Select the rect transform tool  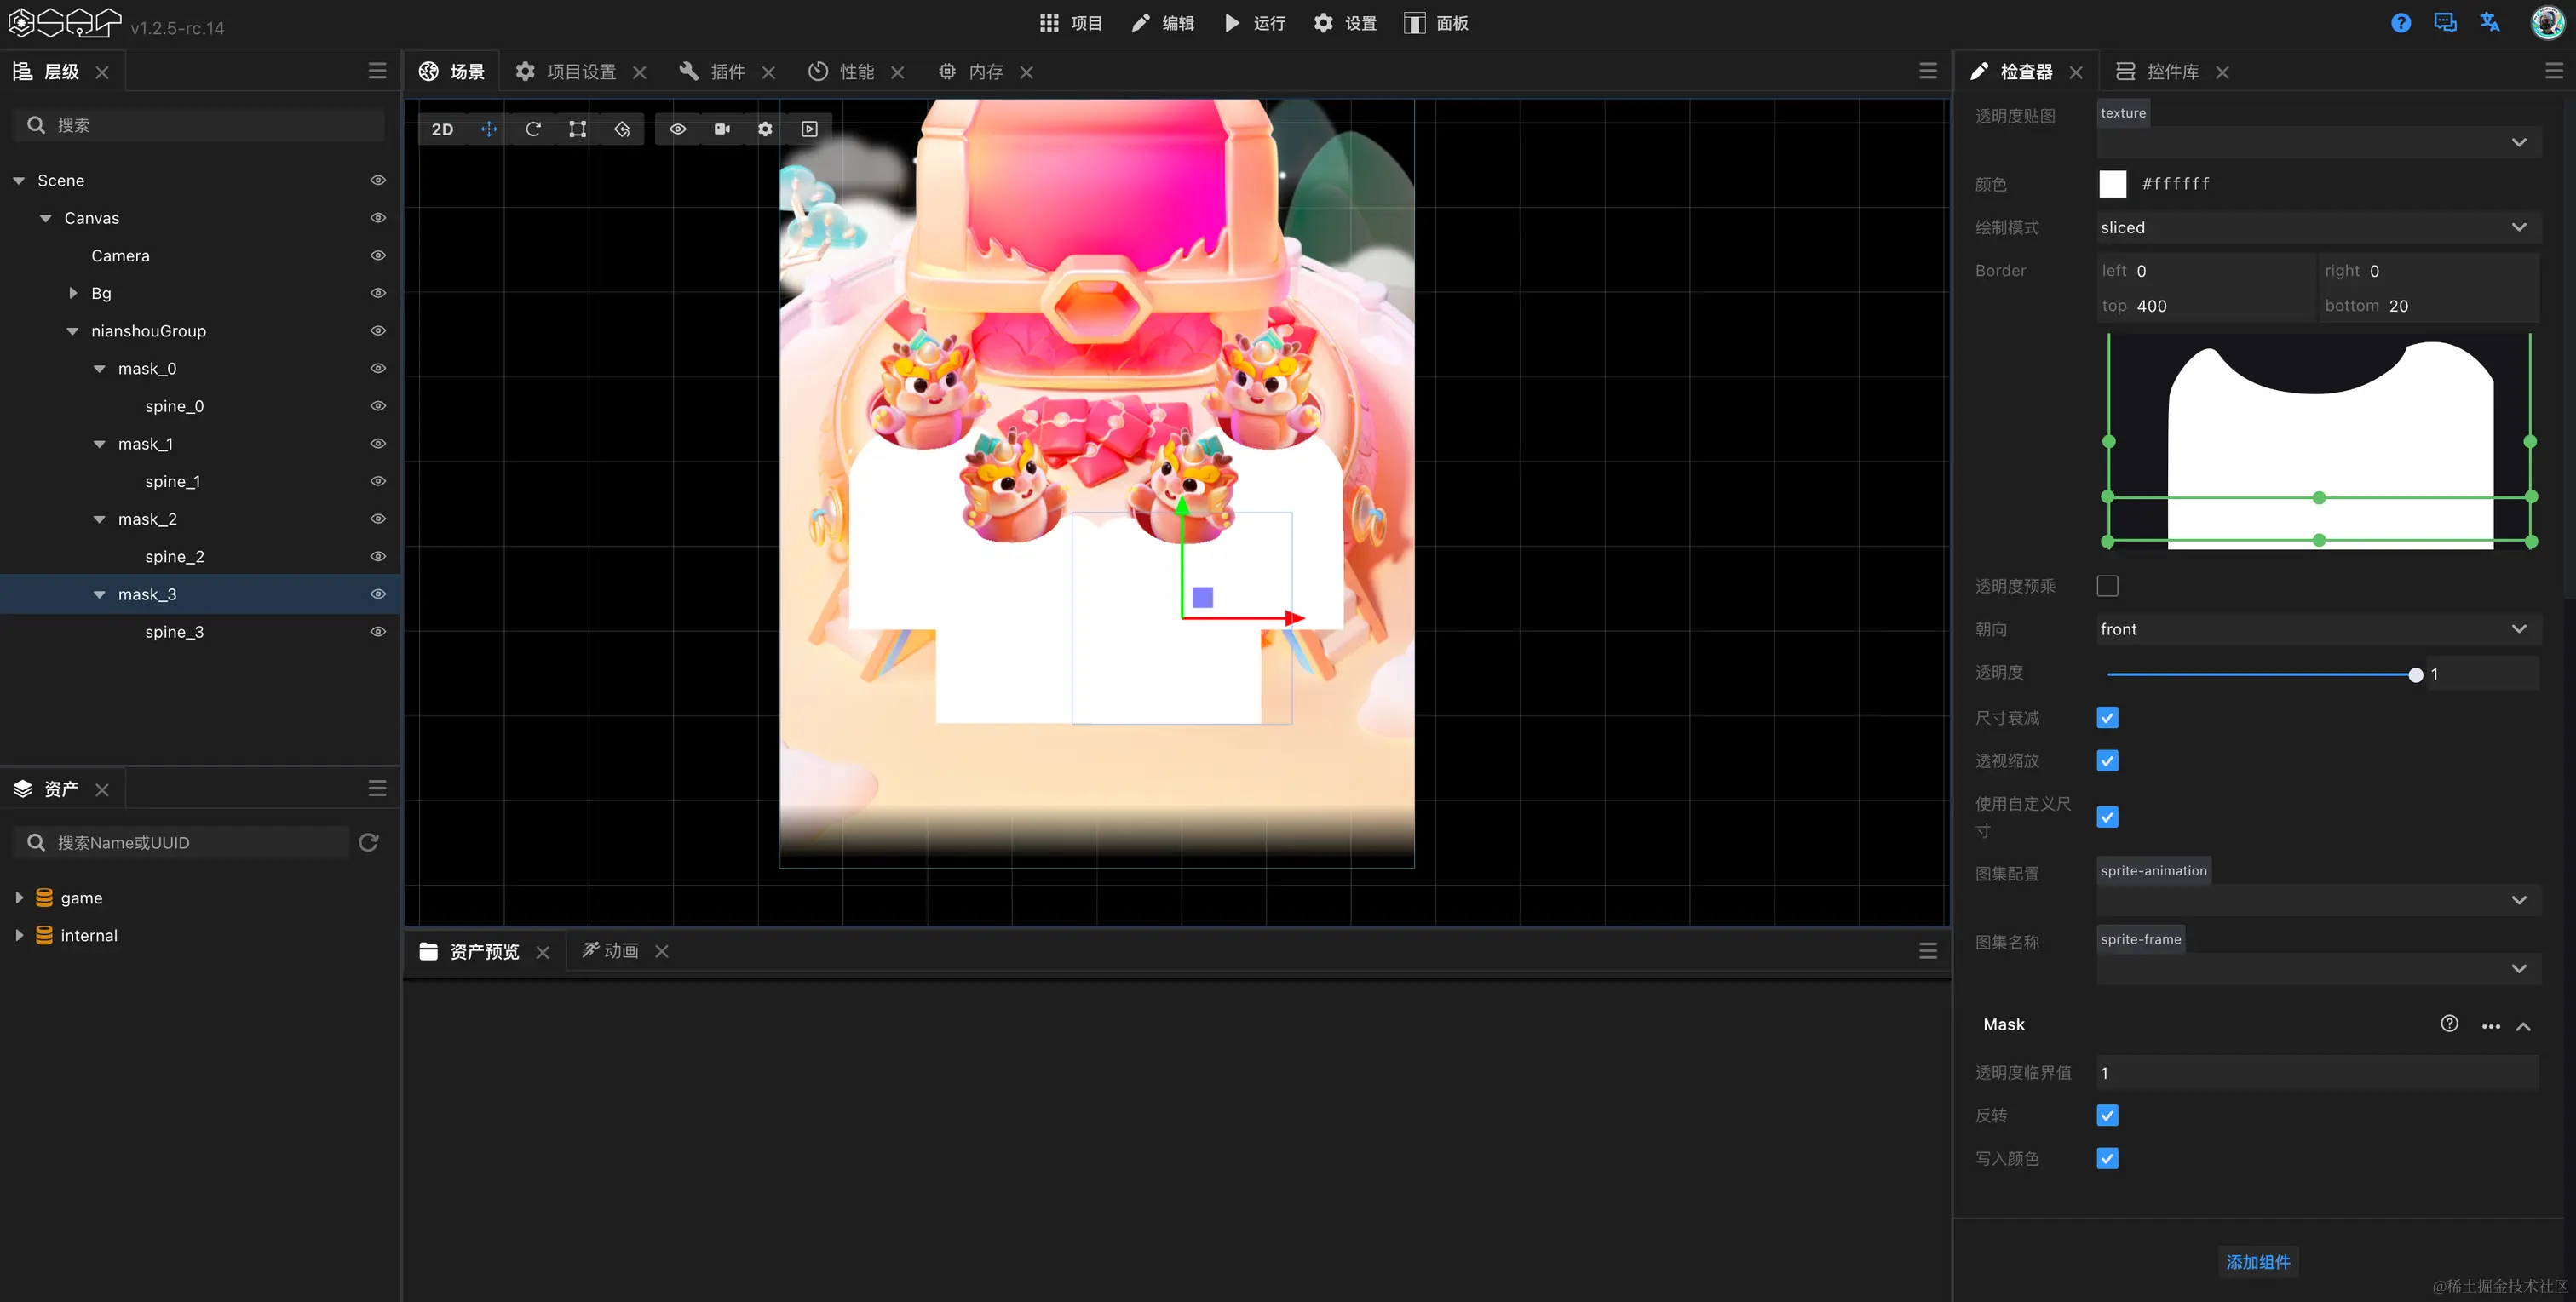577,129
